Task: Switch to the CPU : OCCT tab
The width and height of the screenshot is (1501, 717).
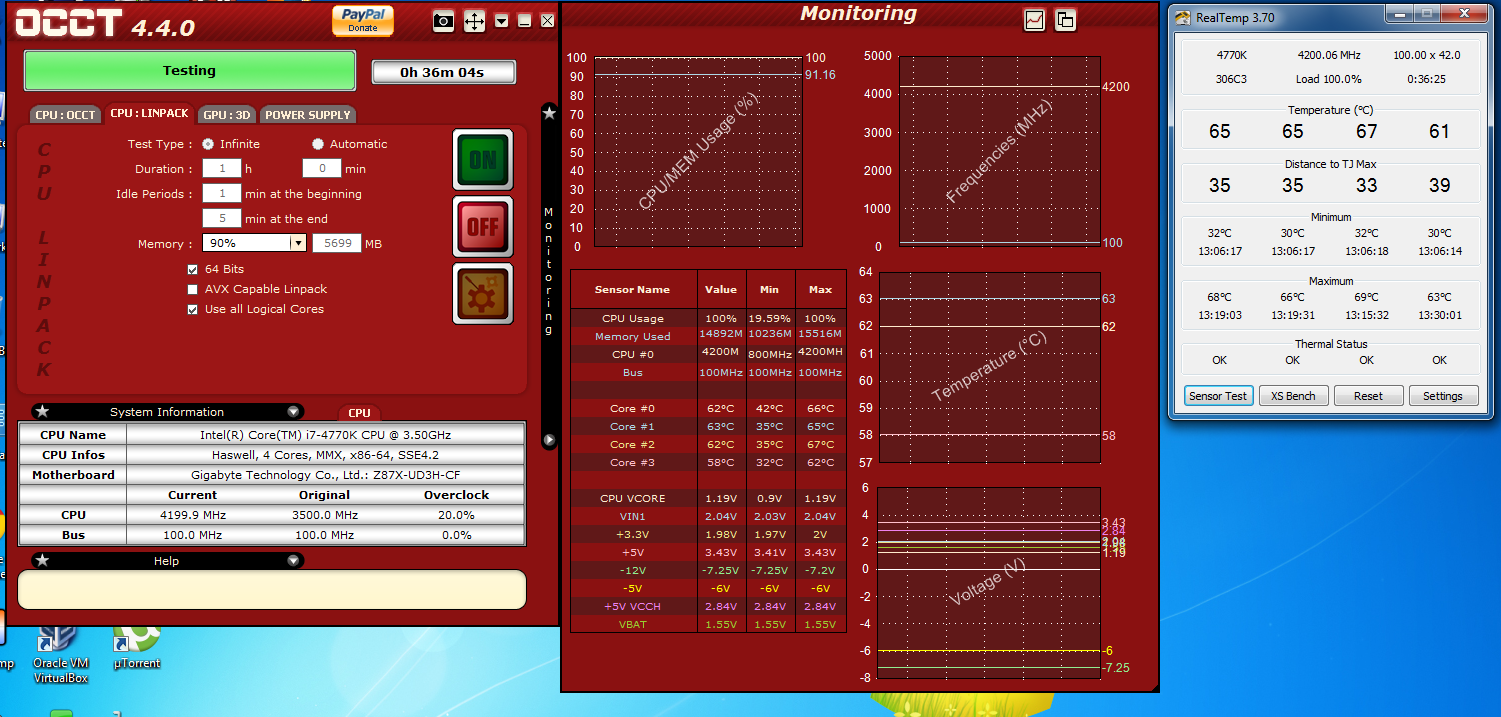Action: [65, 115]
